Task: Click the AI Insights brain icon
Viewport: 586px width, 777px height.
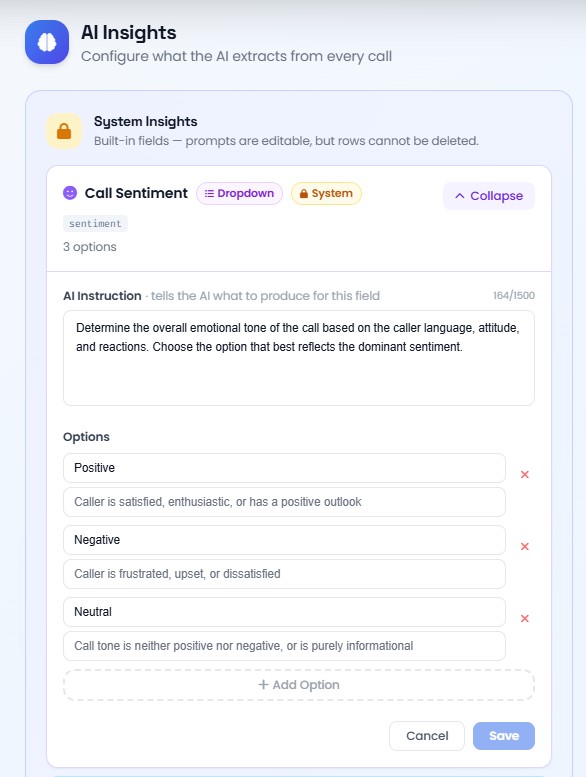Action: tap(47, 42)
